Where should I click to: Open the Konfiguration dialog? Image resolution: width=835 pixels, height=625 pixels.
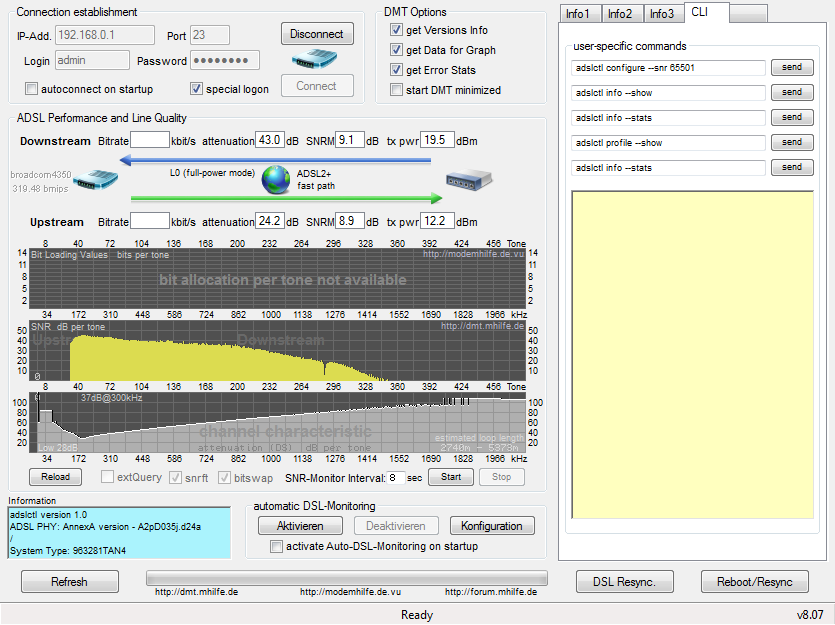pyautogui.click(x=492, y=526)
